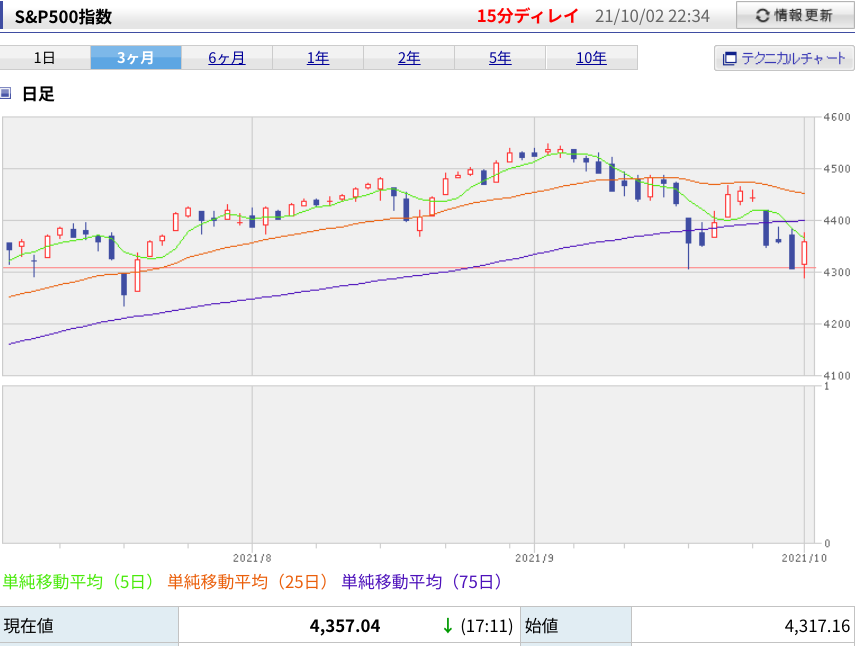856x646 pixels.
Task: Switch to the 1年 period tab
Action: (x=318, y=58)
